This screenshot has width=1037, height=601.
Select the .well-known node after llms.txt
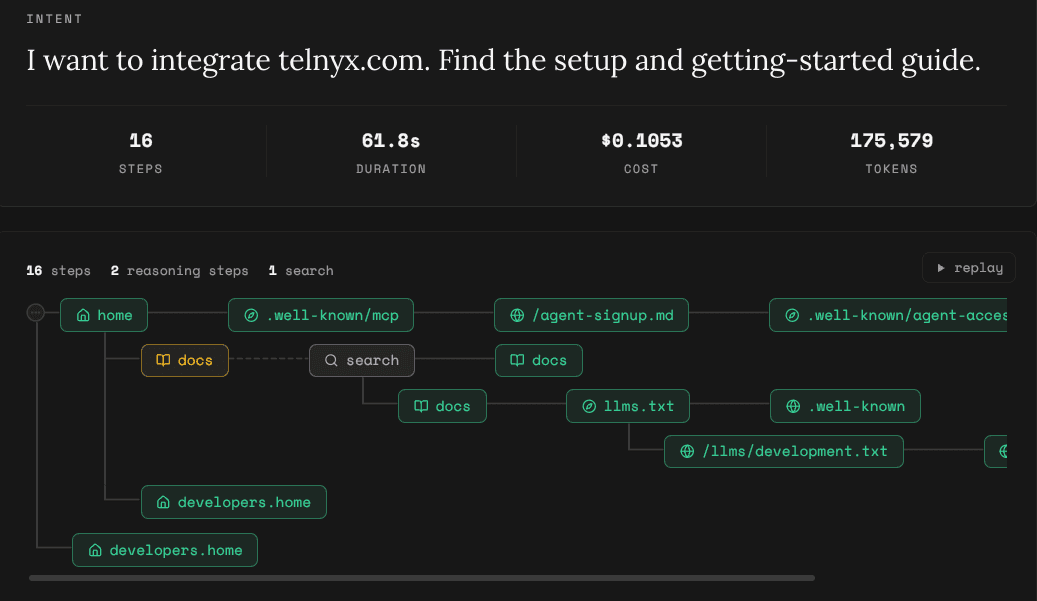pos(845,406)
